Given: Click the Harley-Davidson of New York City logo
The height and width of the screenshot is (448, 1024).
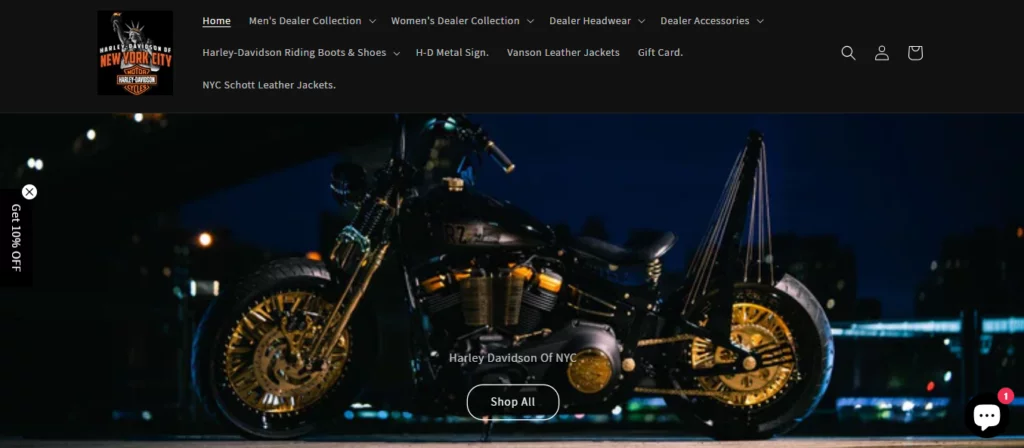Looking at the screenshot, I should (x=135, y=53).
